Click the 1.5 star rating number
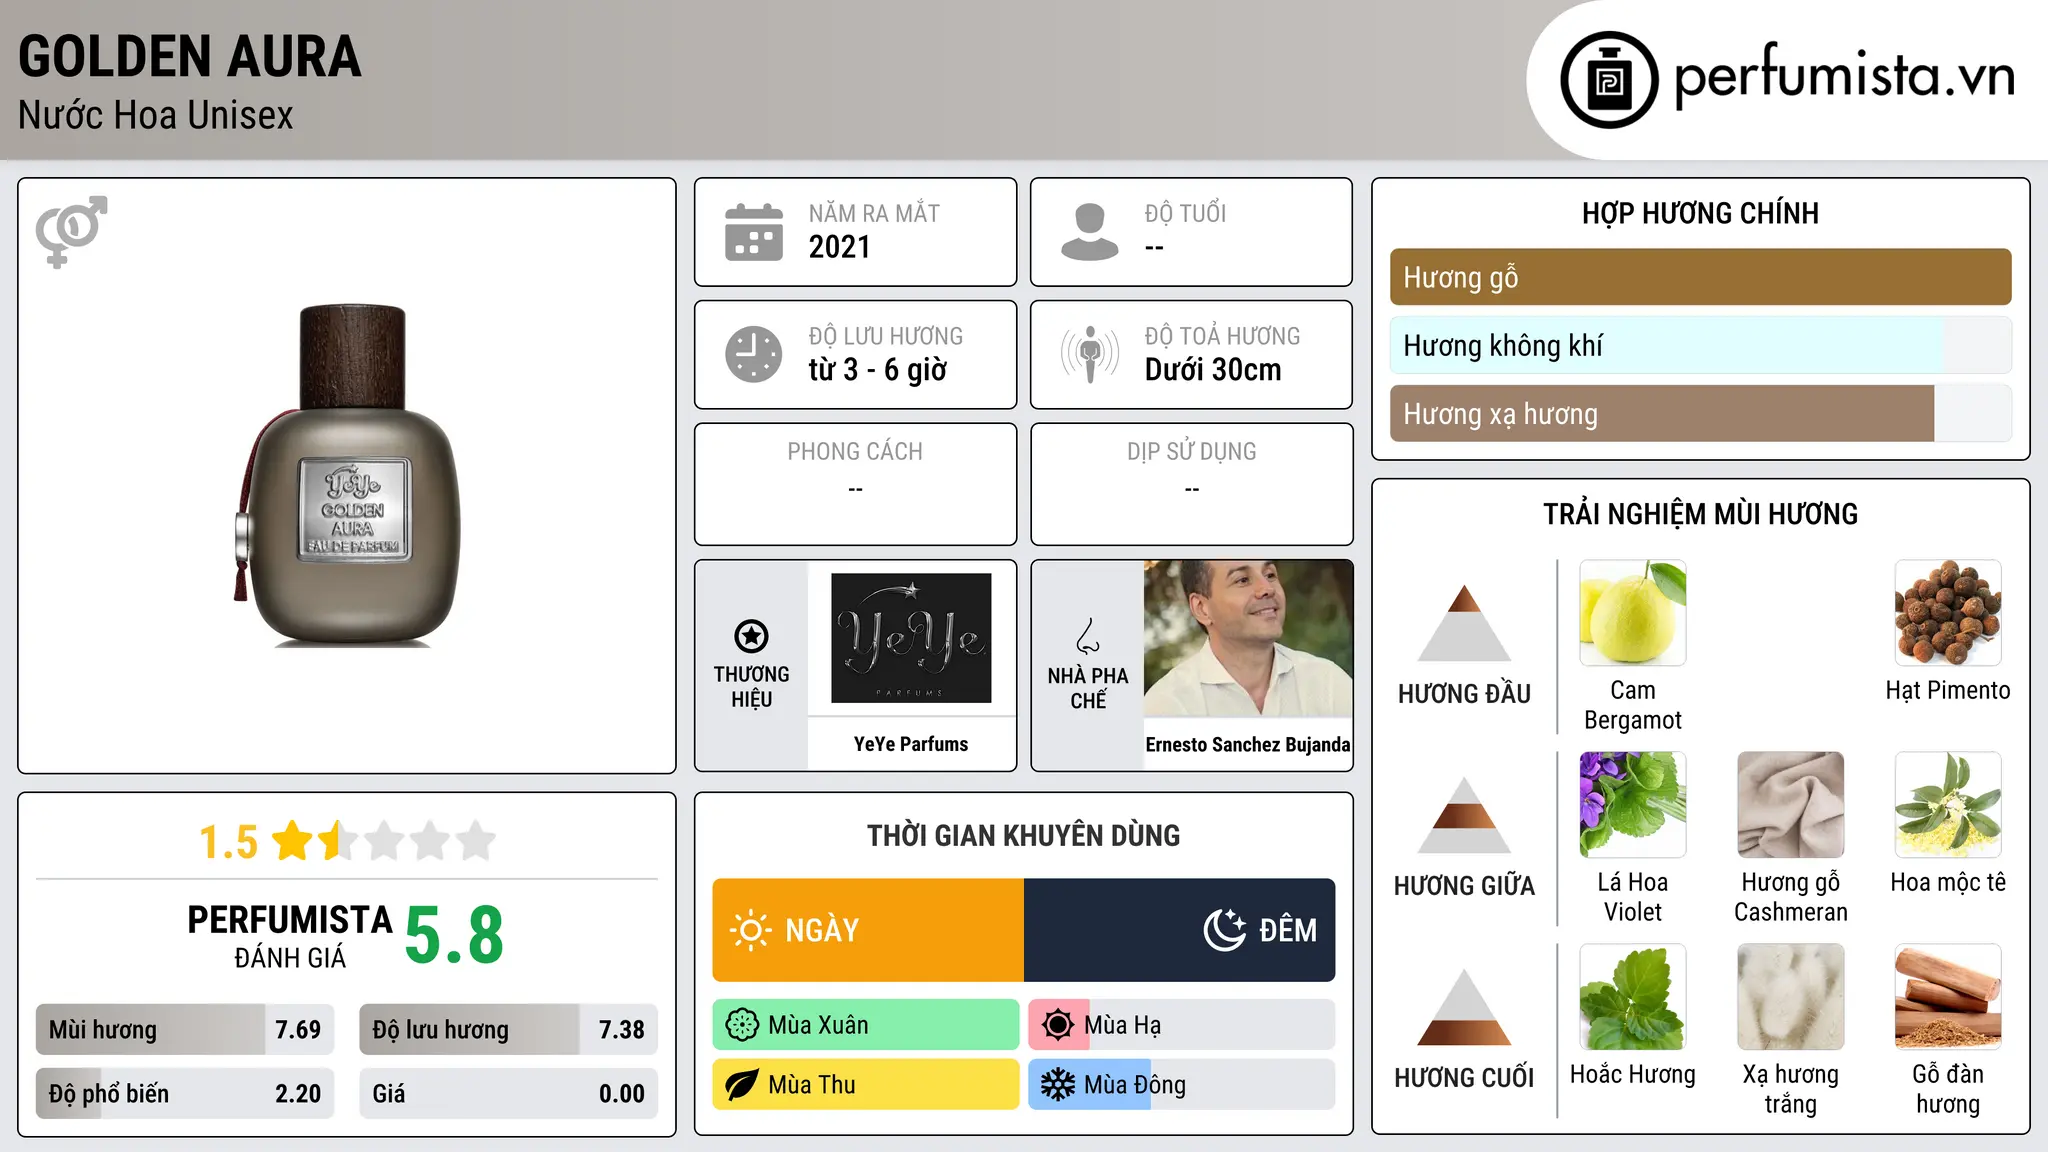 229,842
